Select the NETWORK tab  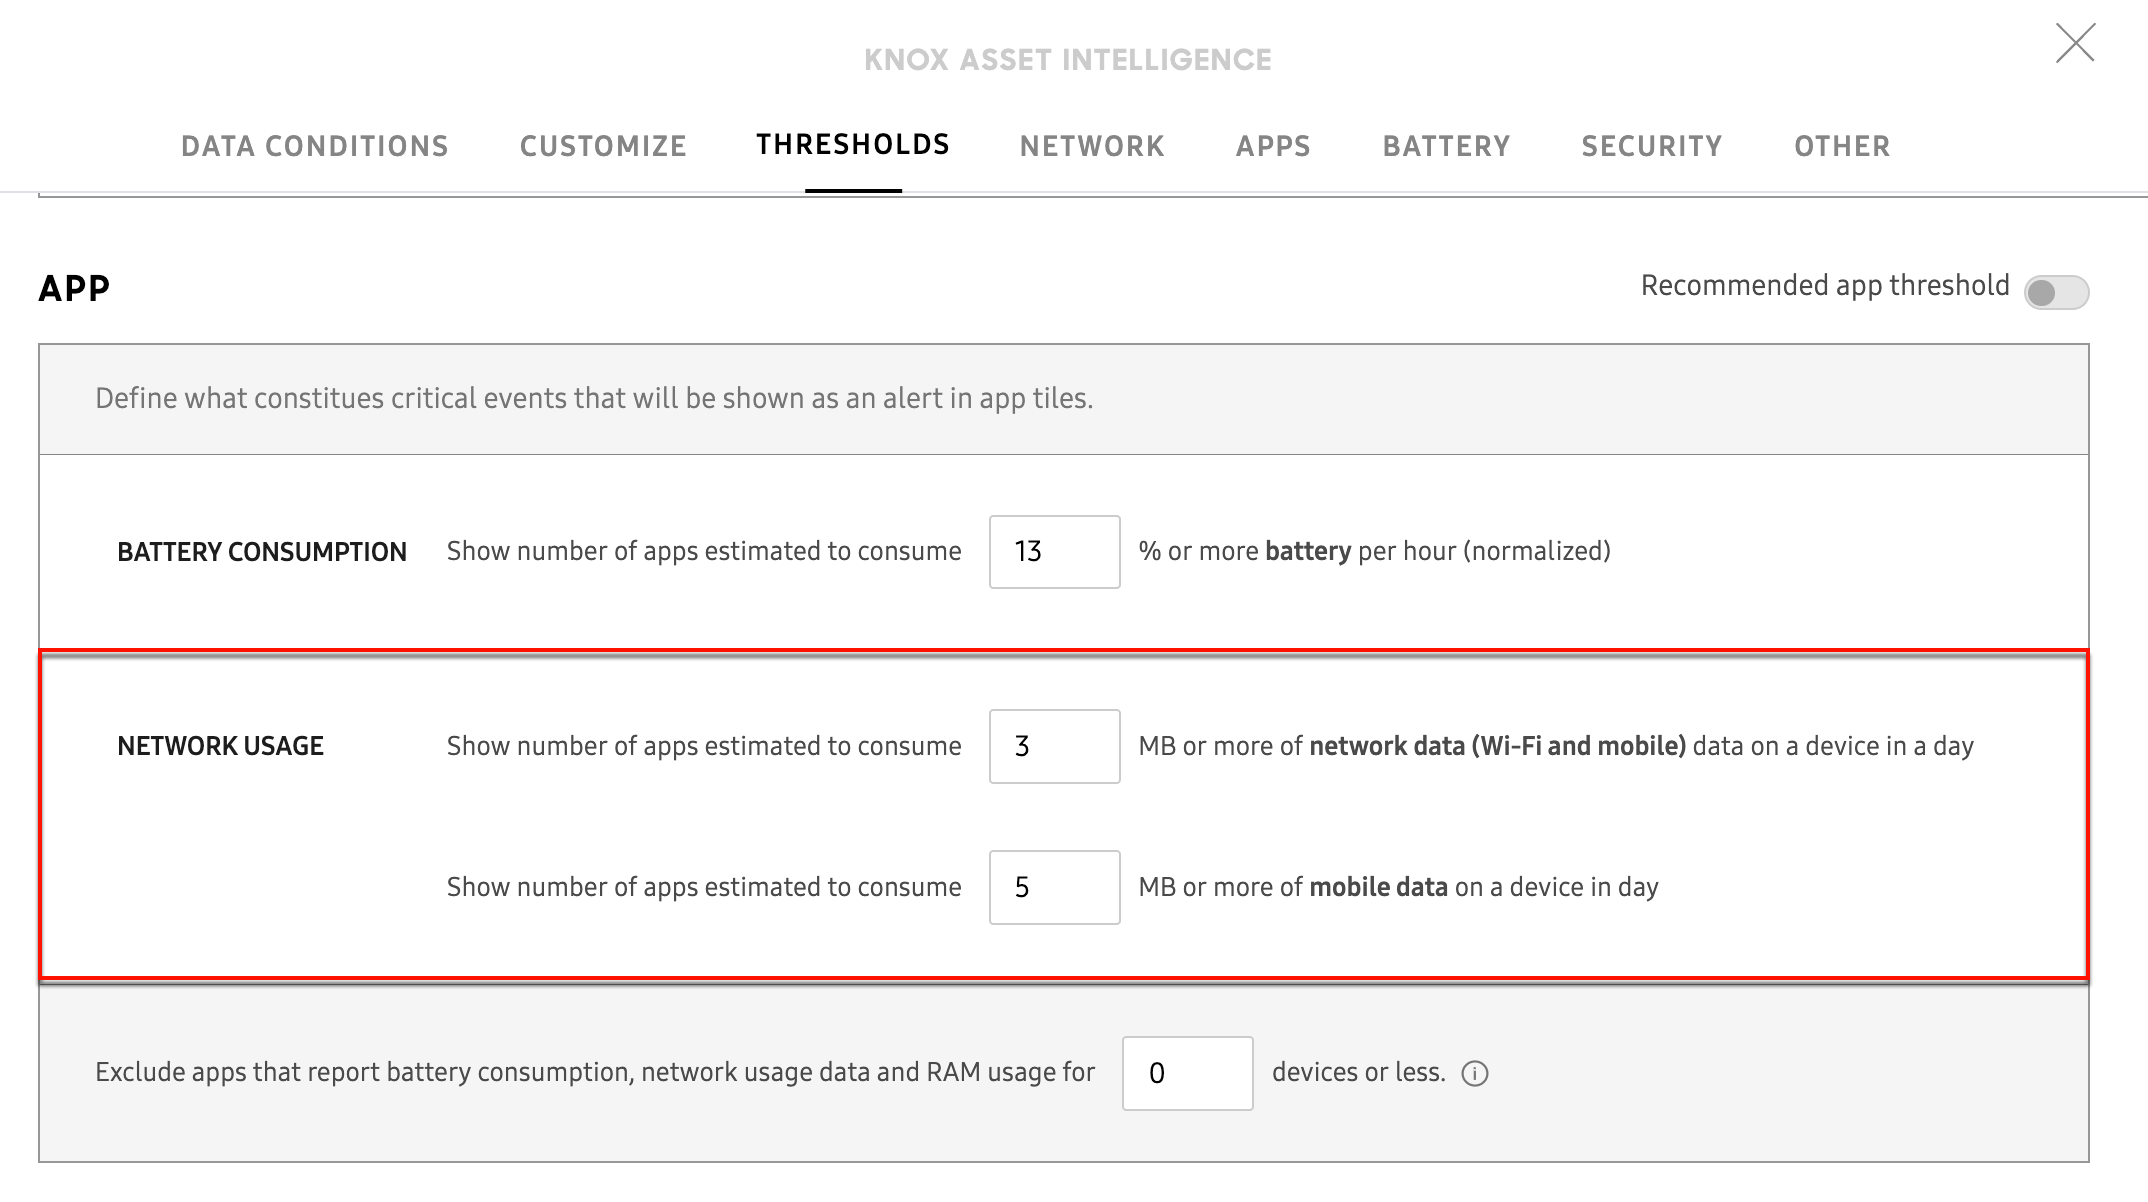tap(1093, 145)
